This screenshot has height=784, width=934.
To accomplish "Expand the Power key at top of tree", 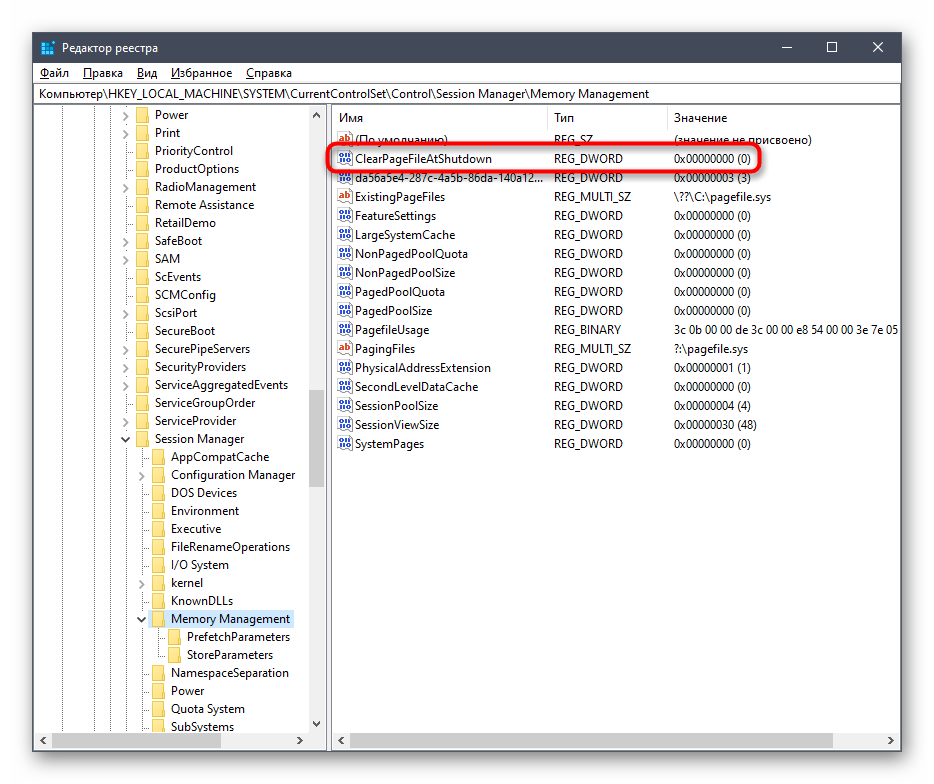I will tap(126, 115).
